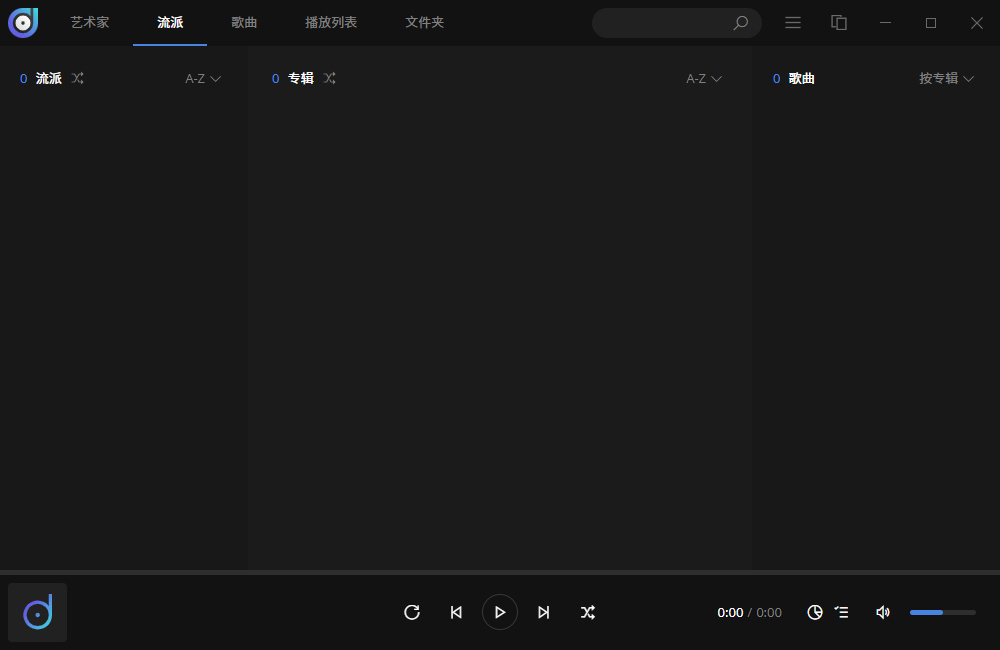Click the 专辑 column heading
The width and height of the screenshot is (1000, 650).
tap(301, 78)
